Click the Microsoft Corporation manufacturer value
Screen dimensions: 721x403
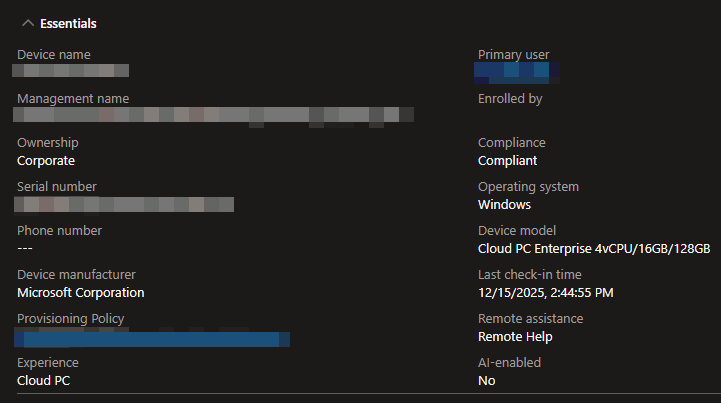(x=81, y=292)
